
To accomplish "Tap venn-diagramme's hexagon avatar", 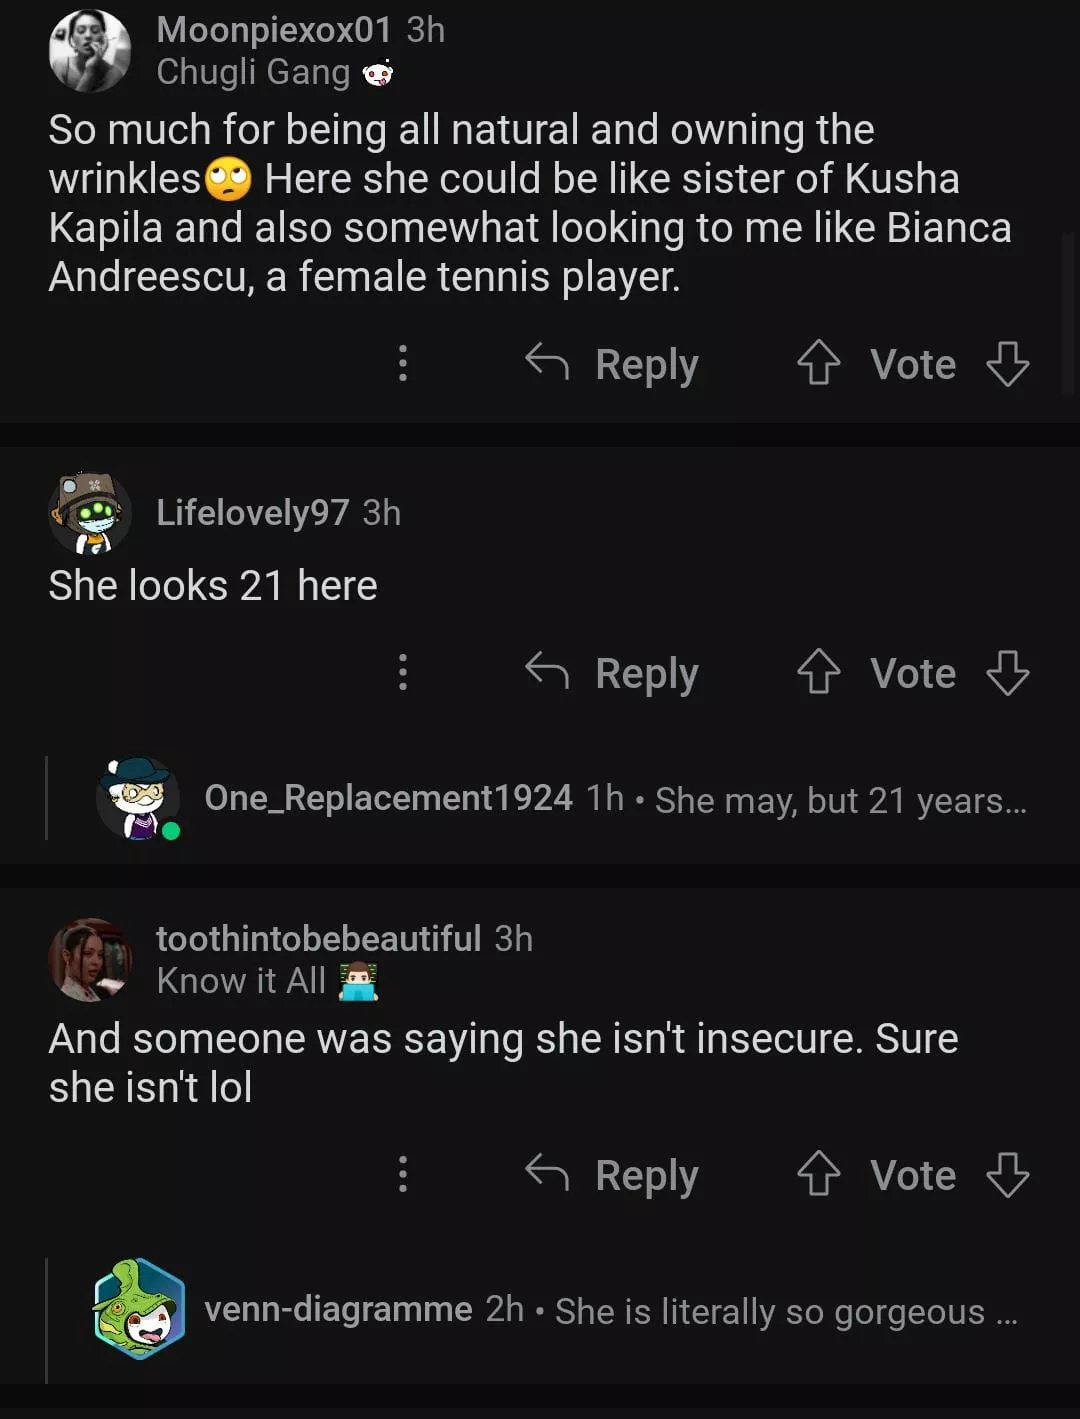I will (139, 1309).
